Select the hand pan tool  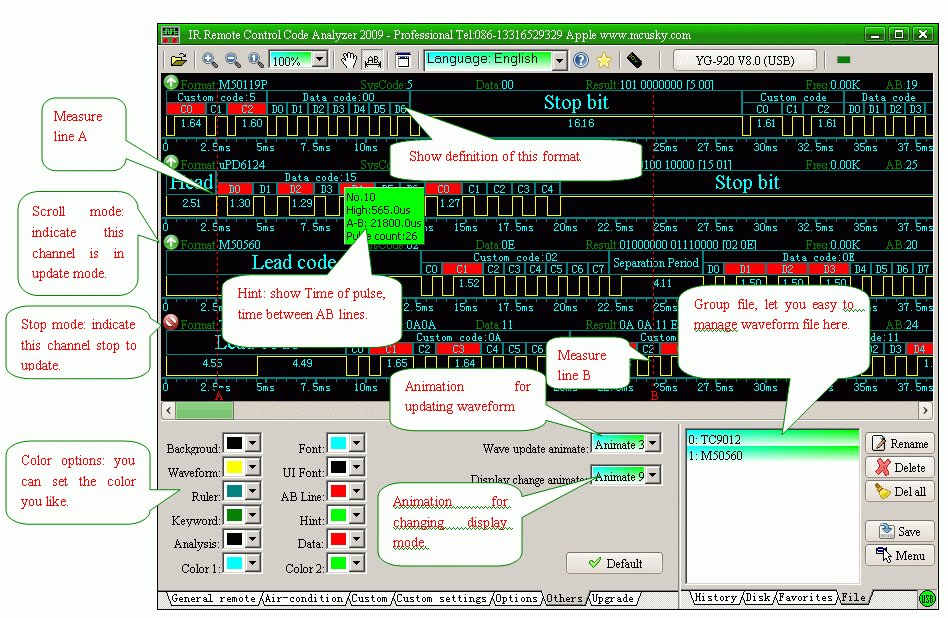(x=351, y=60)
